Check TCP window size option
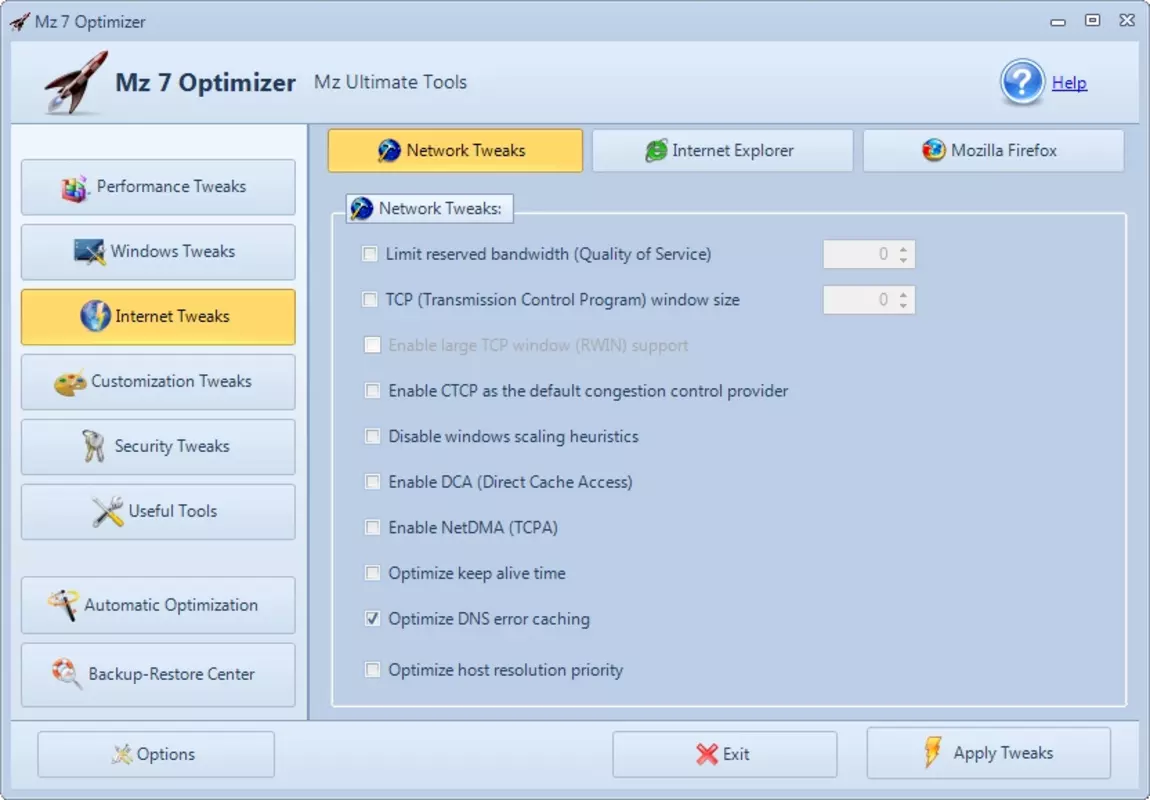1150x800 pixels. [370, 299]
